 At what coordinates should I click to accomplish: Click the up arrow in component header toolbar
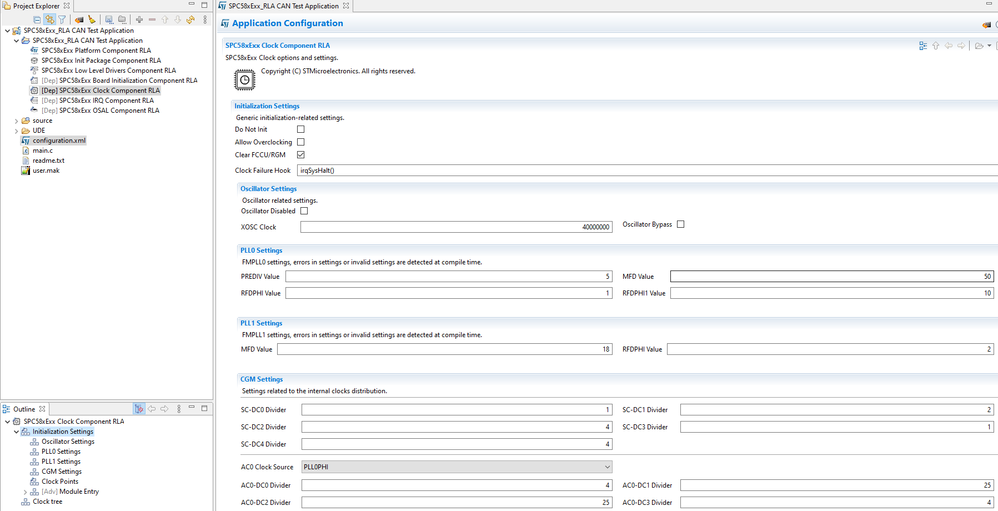936,46
